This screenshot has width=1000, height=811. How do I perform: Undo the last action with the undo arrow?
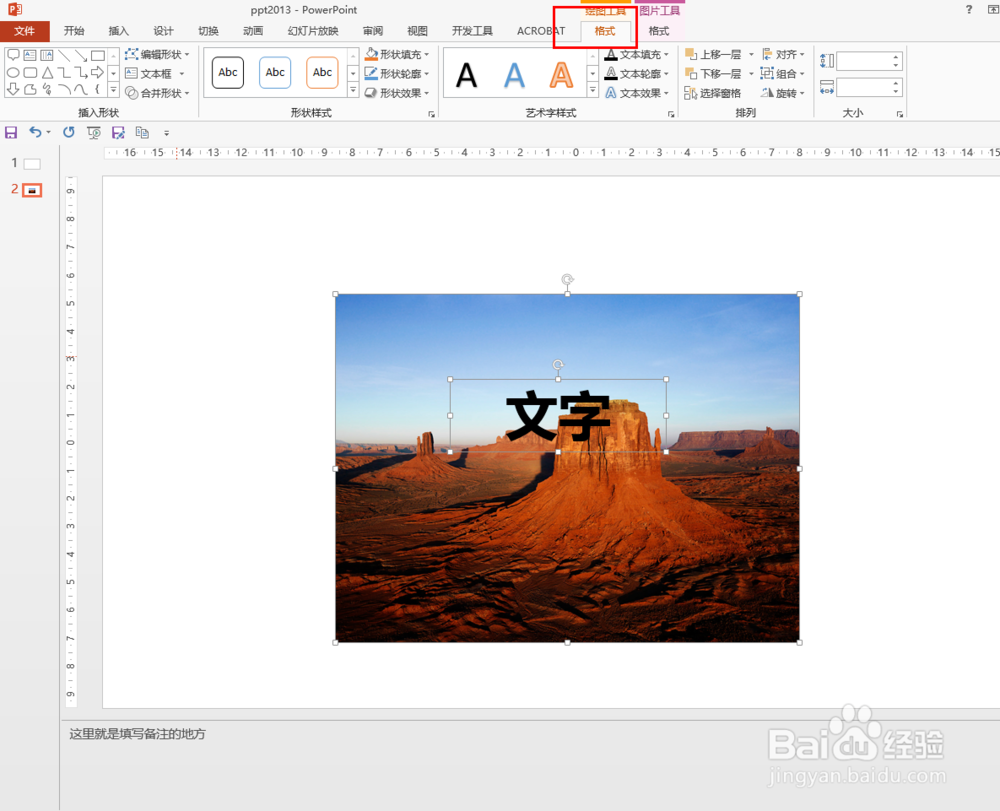click(36, 132)
